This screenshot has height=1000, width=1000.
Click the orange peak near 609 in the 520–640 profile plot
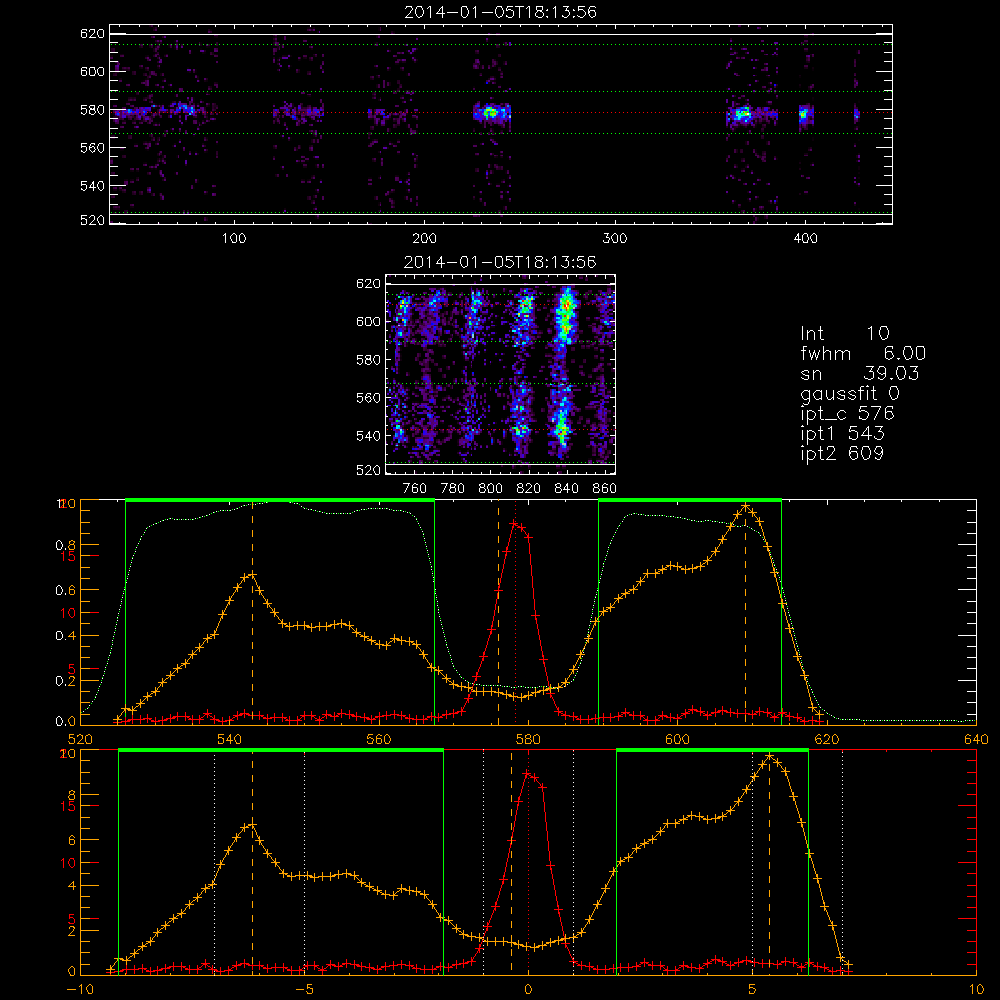(x=745, y=506)
